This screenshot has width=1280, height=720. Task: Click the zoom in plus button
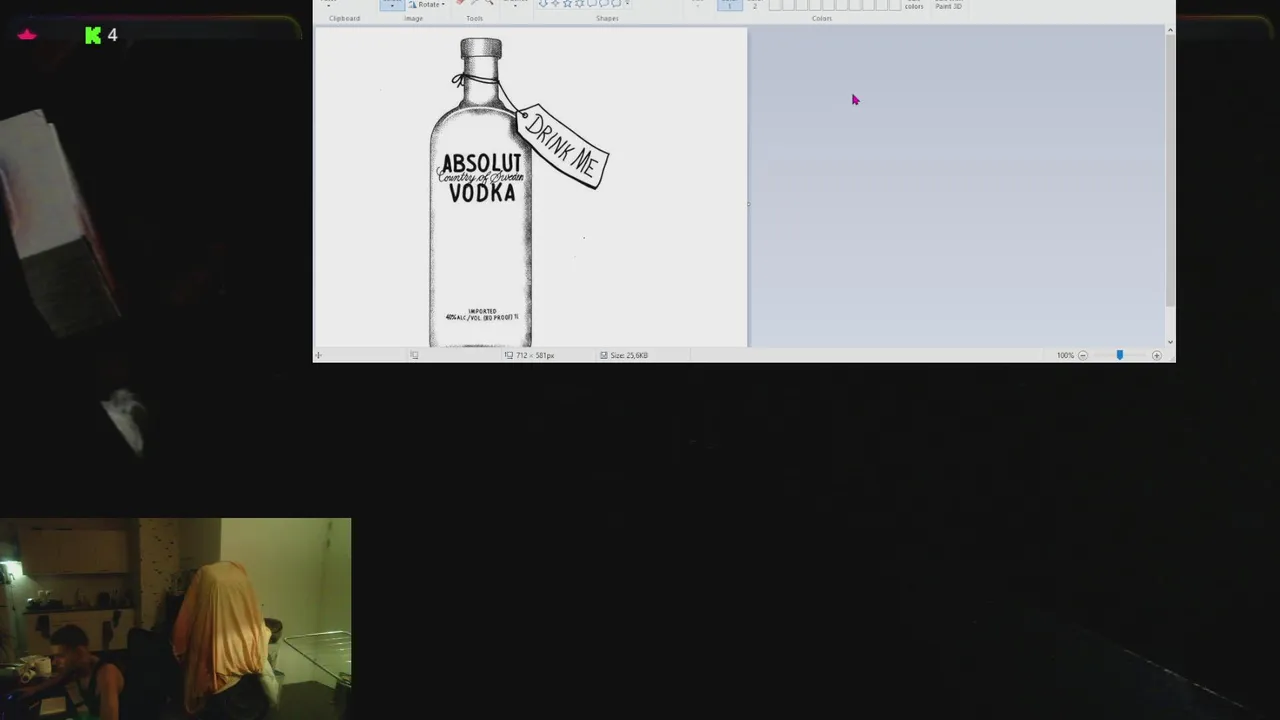click(1157, 355)
